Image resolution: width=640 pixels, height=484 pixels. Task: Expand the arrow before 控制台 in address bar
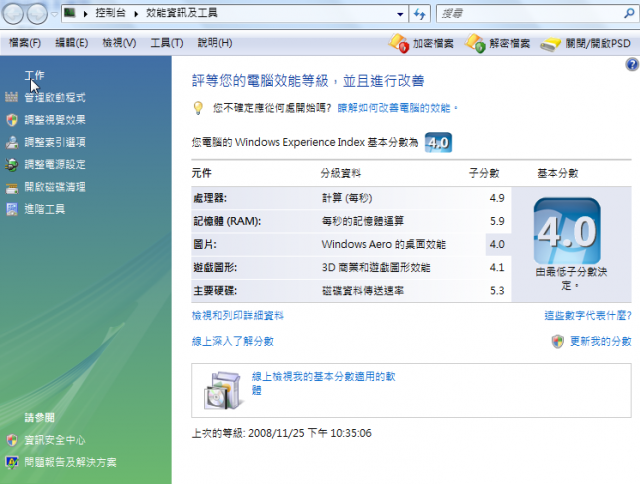85,14
